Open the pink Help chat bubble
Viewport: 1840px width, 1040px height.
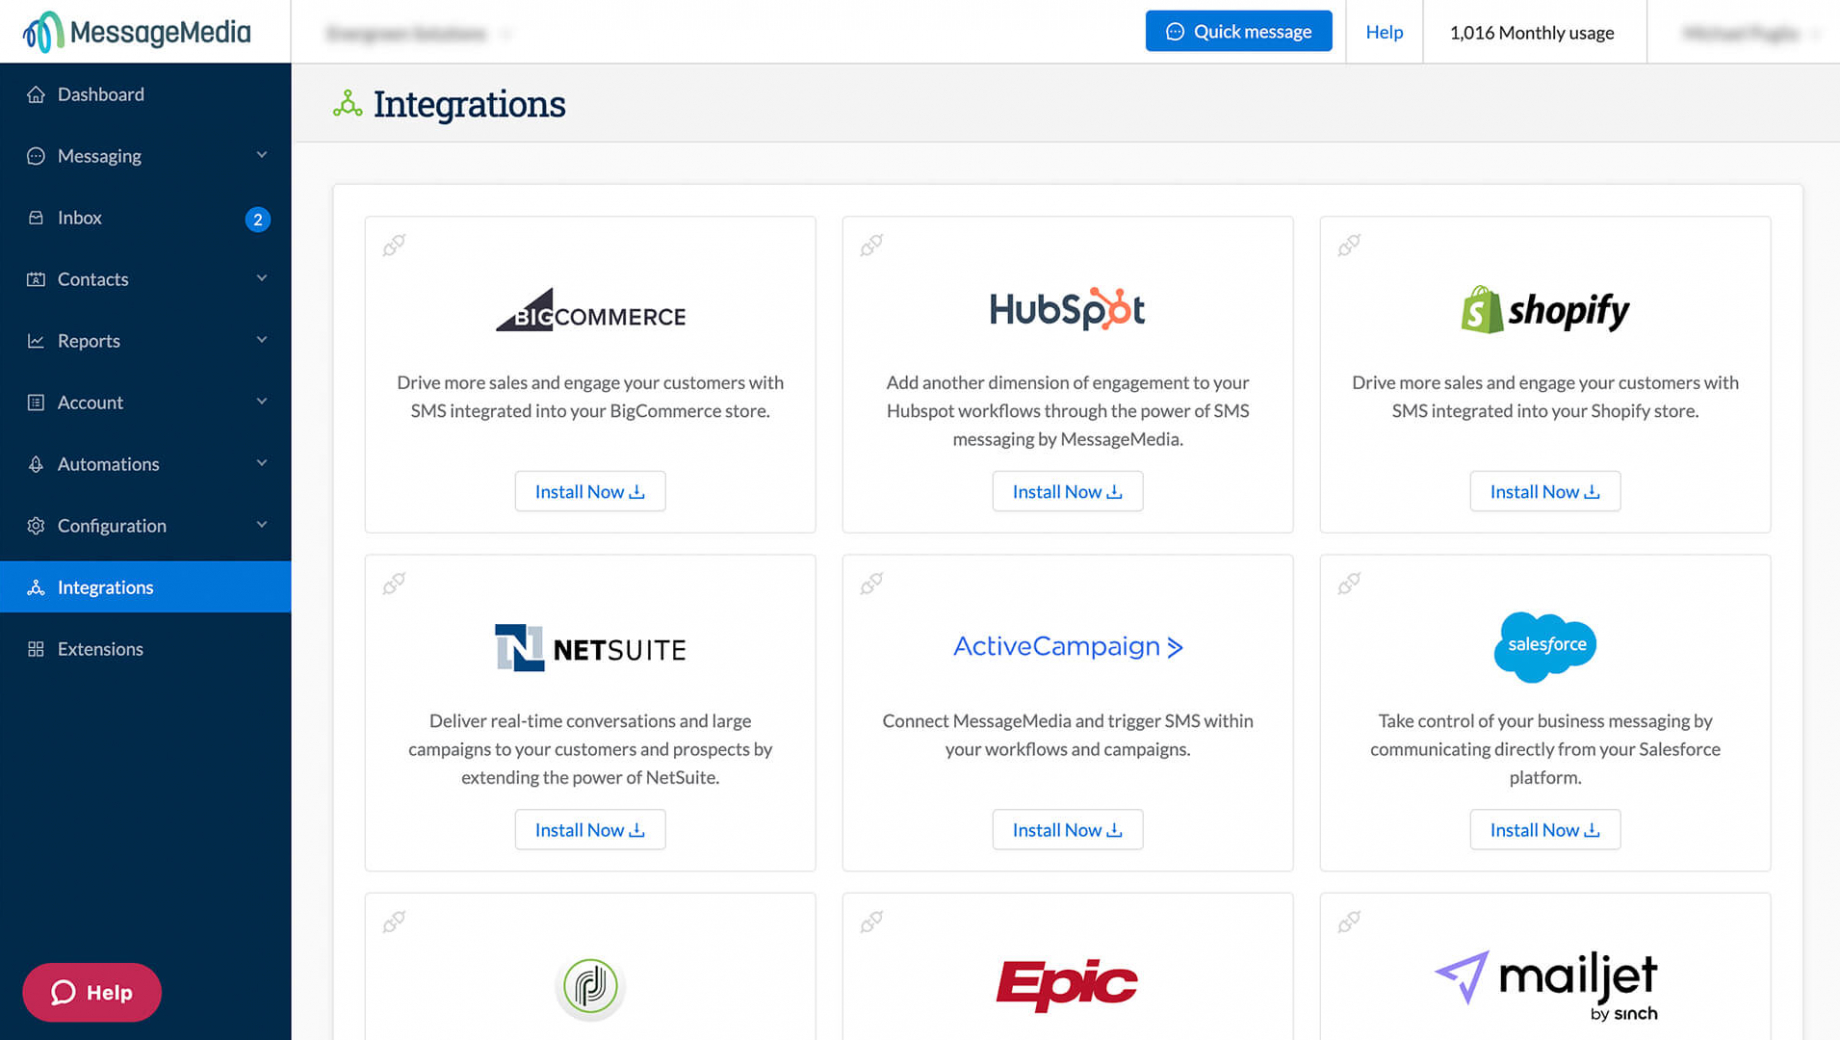pyautogui.click(x=91, y=992)
